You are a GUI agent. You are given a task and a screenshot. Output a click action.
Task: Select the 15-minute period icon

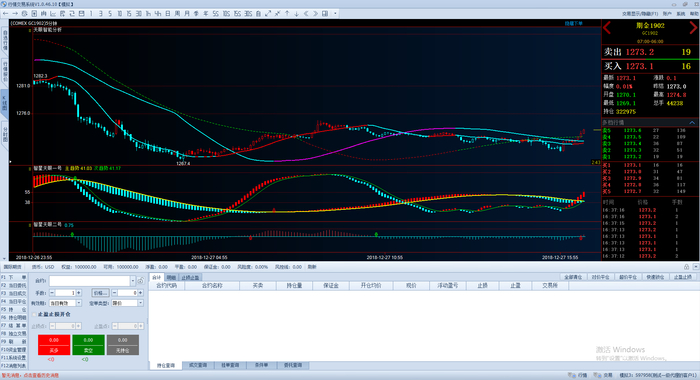coord(129,14)
